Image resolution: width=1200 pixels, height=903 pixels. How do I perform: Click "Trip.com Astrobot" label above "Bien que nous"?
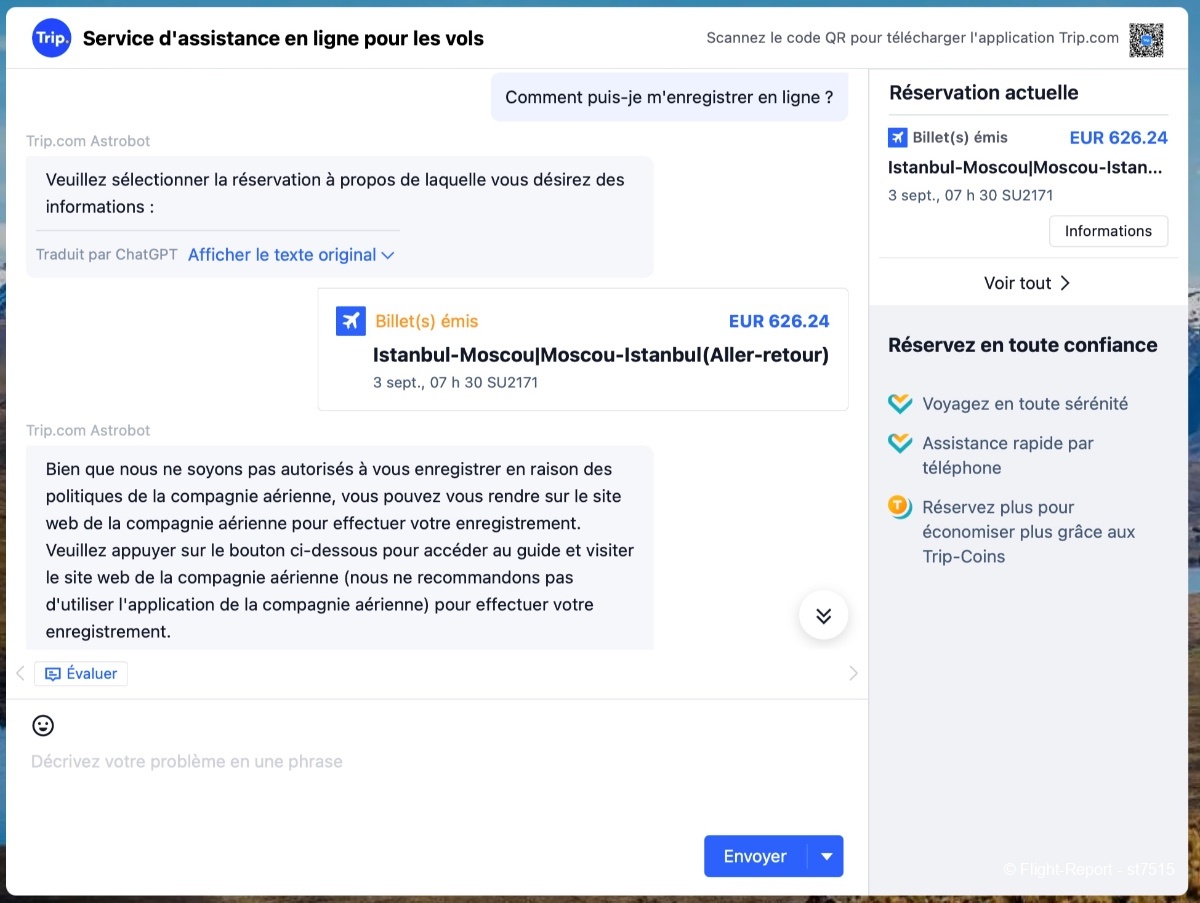point(88,430)
